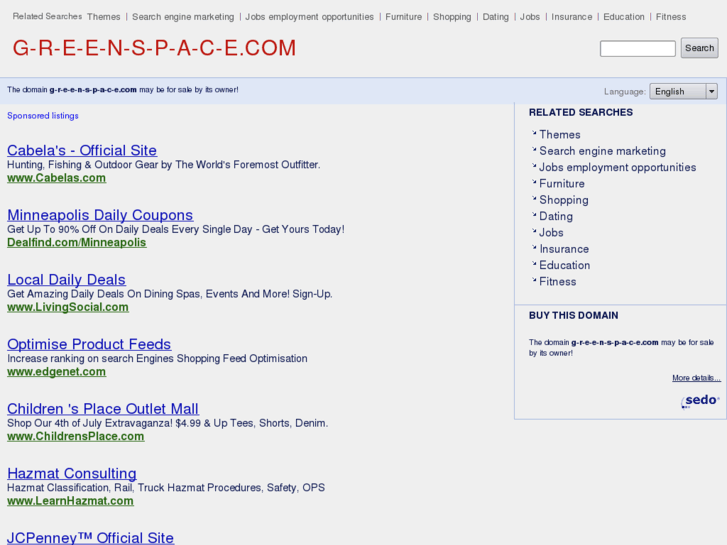
Task: Open top bar Search engine marketing link
Action: (183, 17)
